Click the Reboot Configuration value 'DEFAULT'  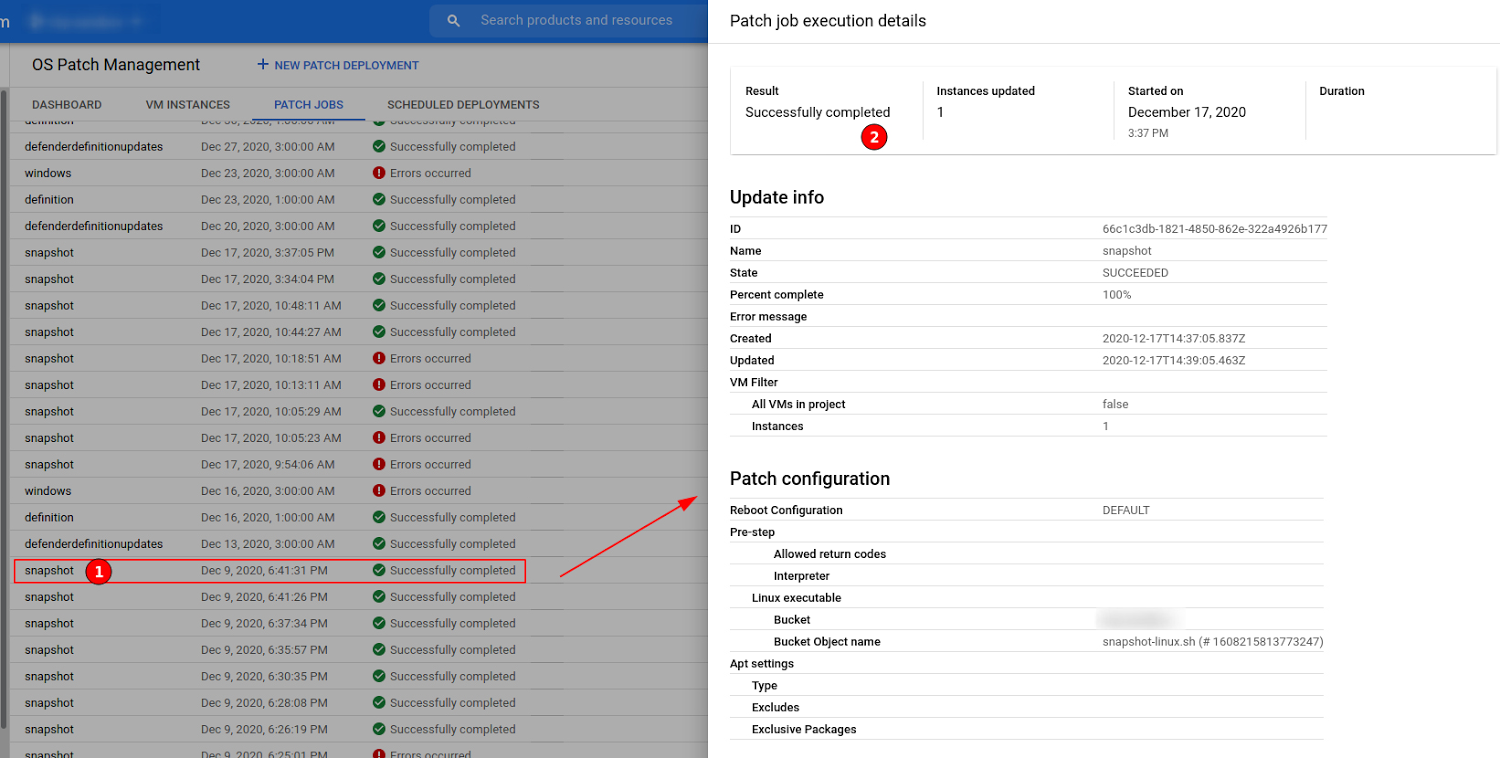tap(1126, 510)
